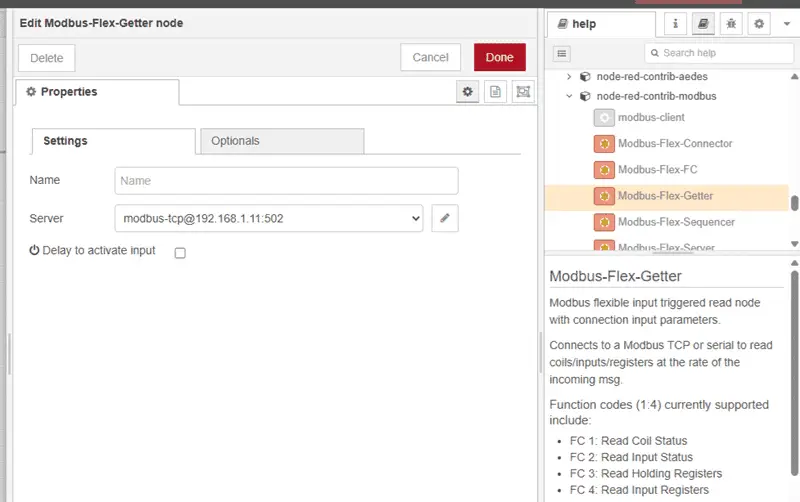Collapse the node-red-contrib-modbus tree
This screenshot has height=502, width=800.
point(569,96)
